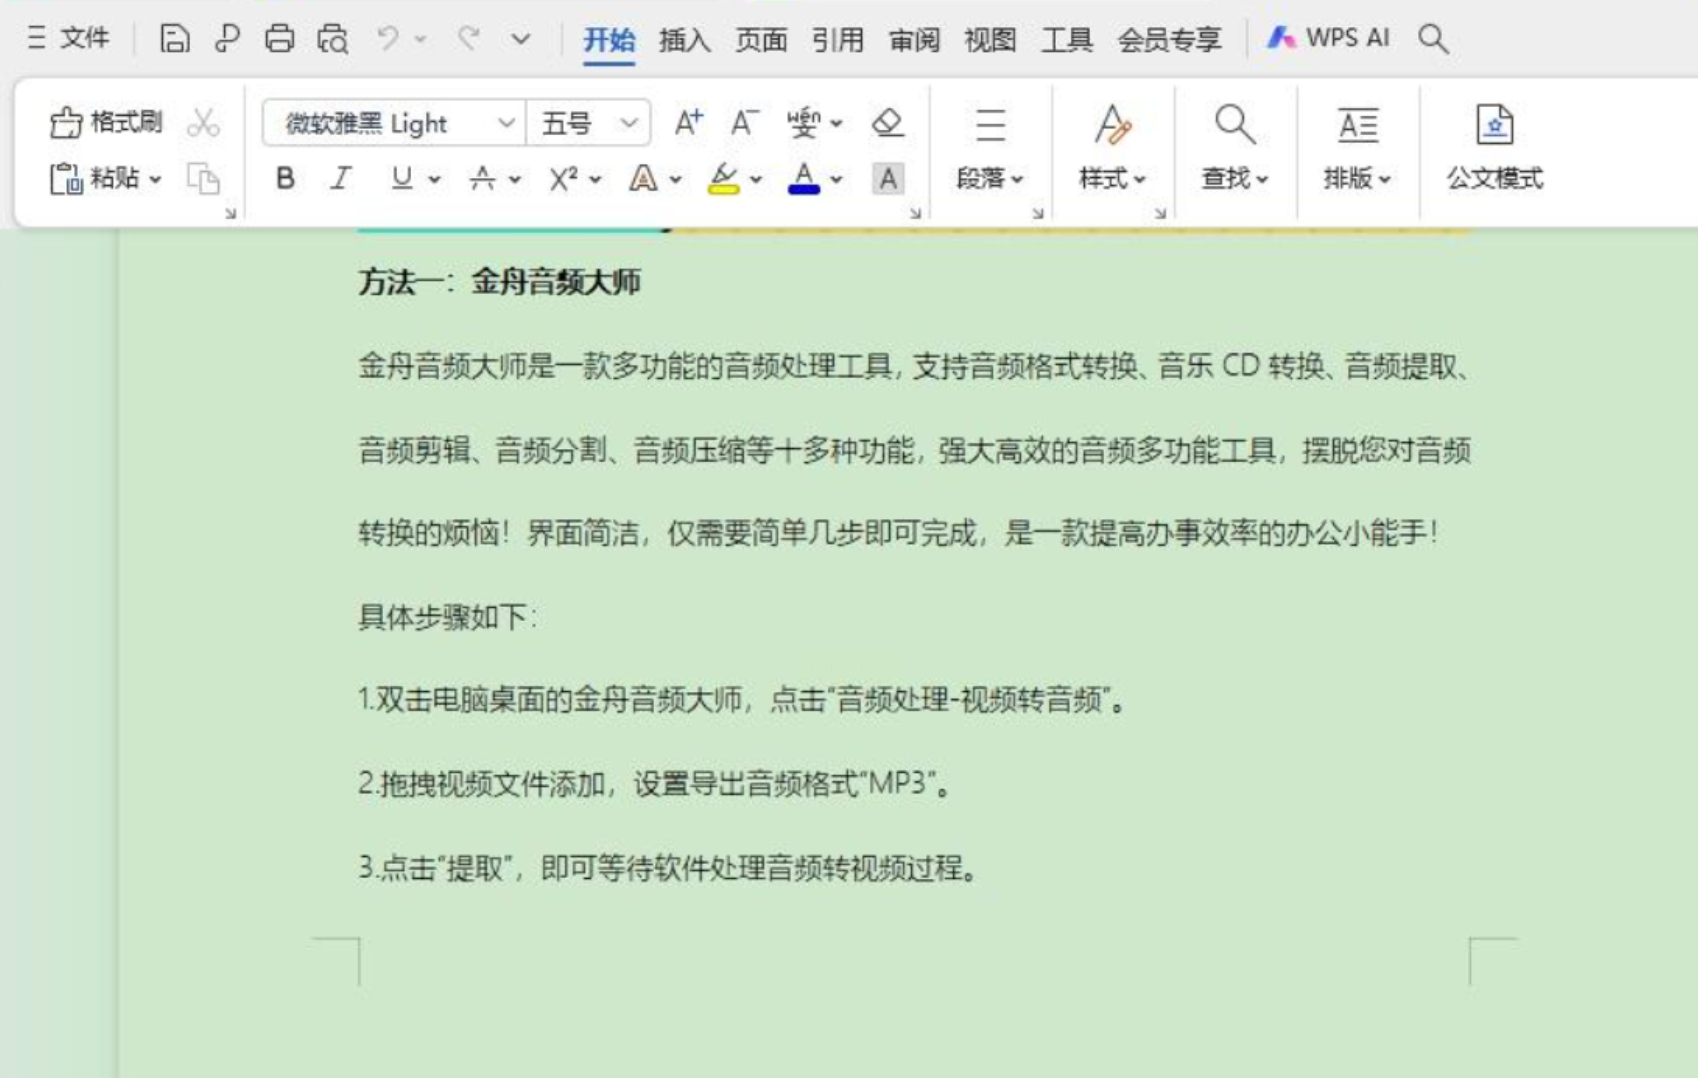Click the text effects A icon
The width and height of the screenshot is (1698, 1078).
pyautogui.click(x=643, y=179)
